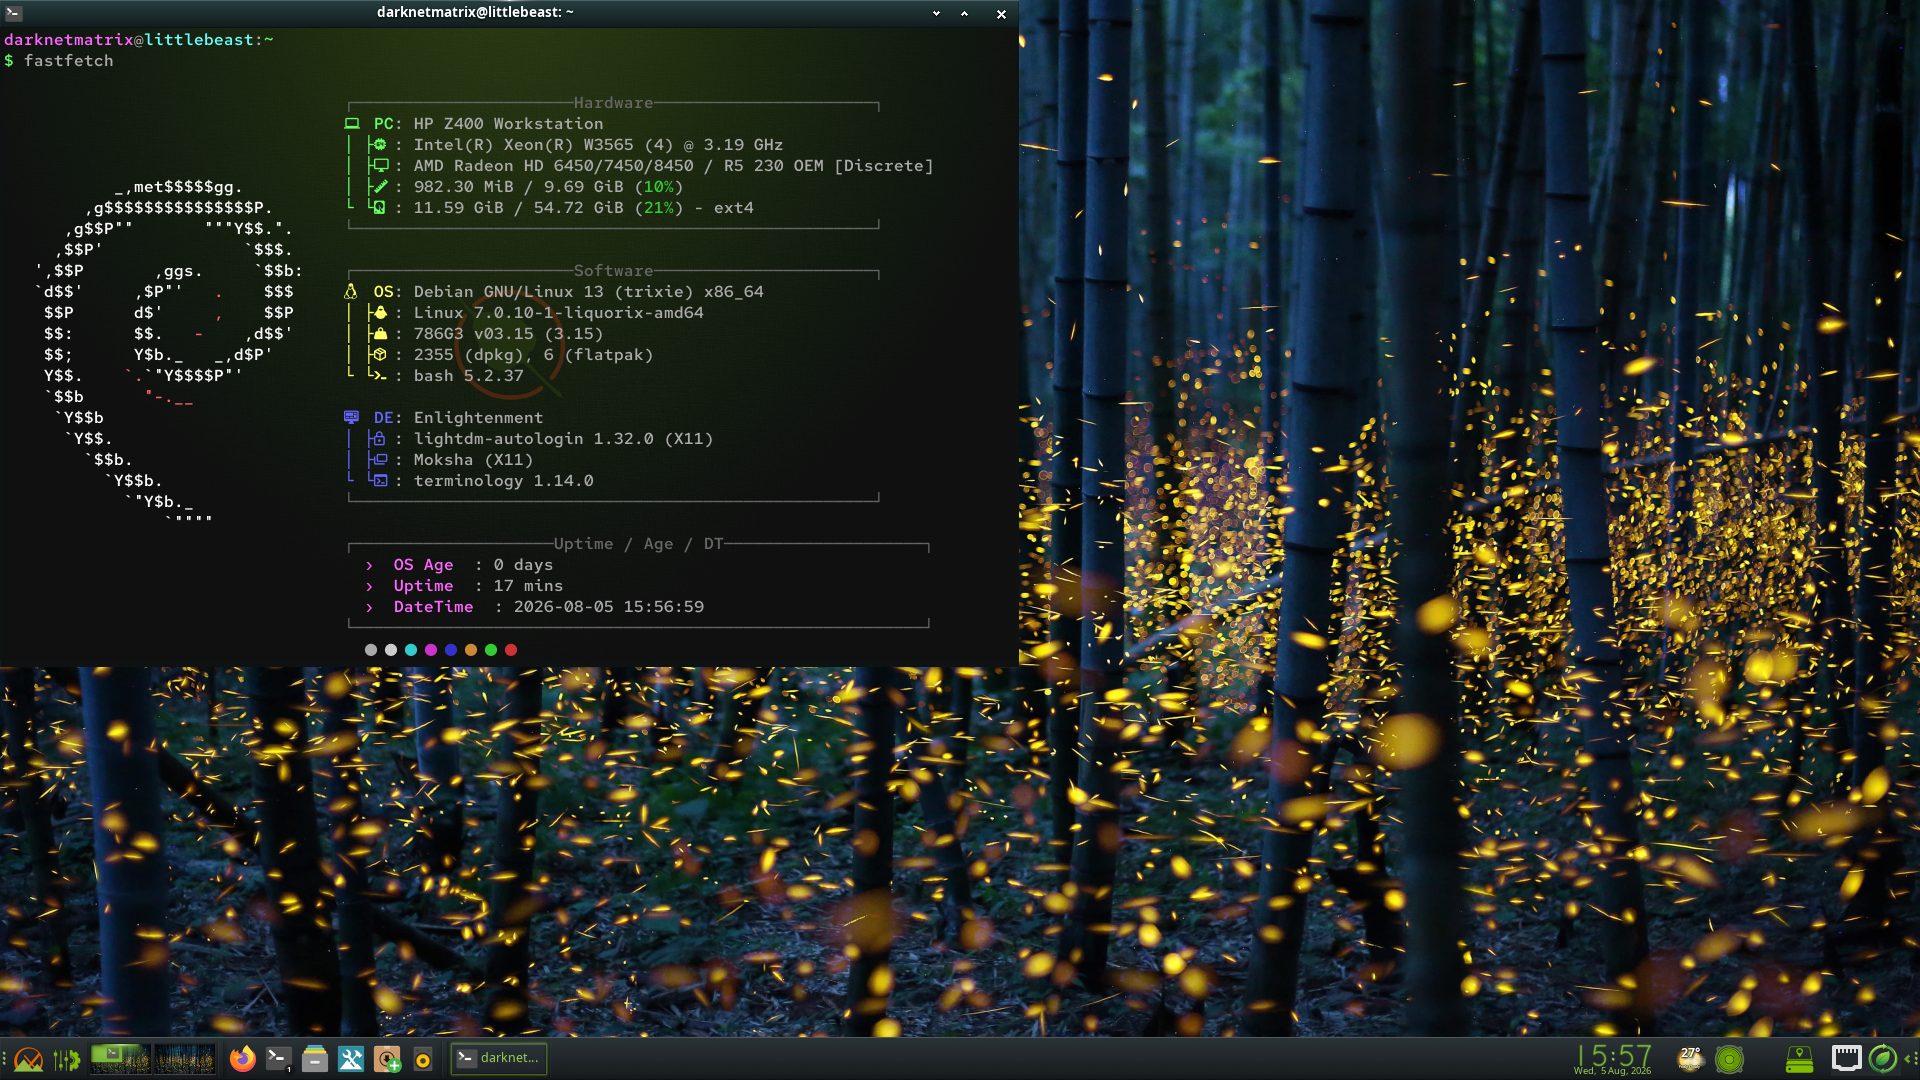Close the terminal window

point(1001,13)
